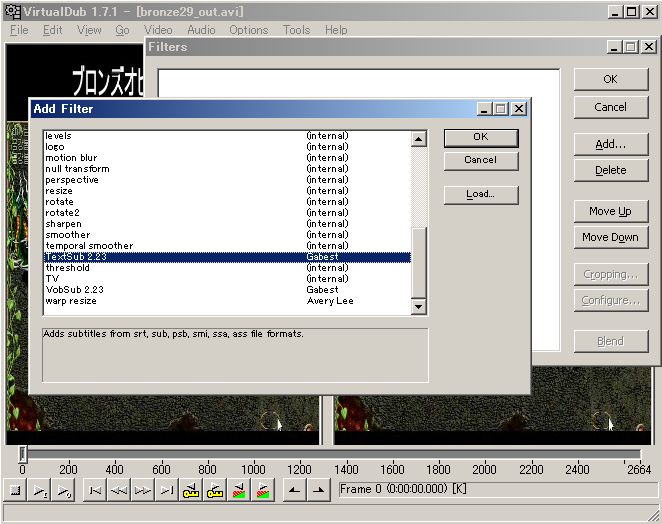This screenshot has height=524, width=662.
Task: Open the Go menu
Action: [x=122, y=30]
